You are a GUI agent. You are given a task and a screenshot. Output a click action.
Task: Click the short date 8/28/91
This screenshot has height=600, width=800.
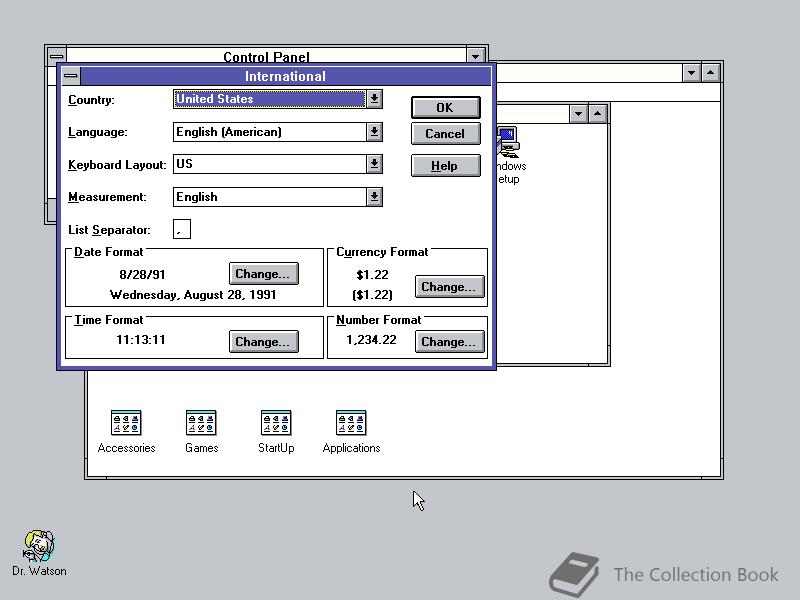(142, 274)
